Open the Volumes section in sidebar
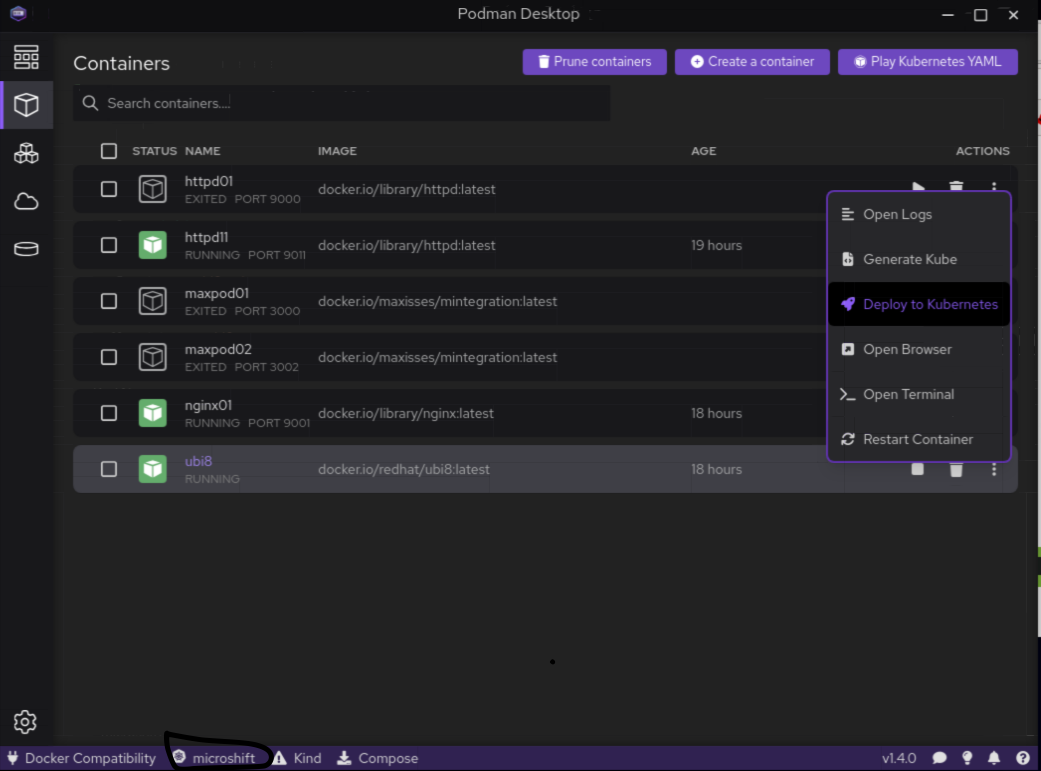Screen dimensions: 1041x771 pyautogui.click(x=26, y=250)
